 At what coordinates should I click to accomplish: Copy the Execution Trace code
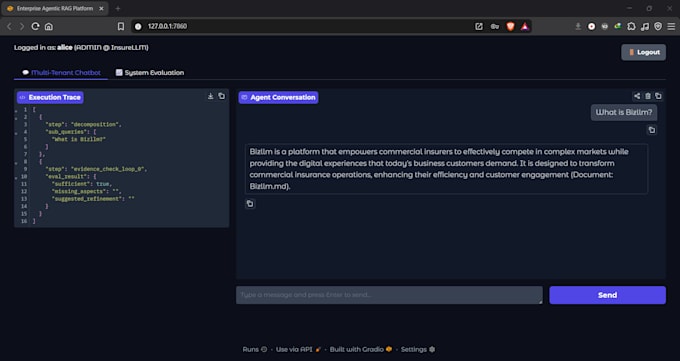click(222, 96)
